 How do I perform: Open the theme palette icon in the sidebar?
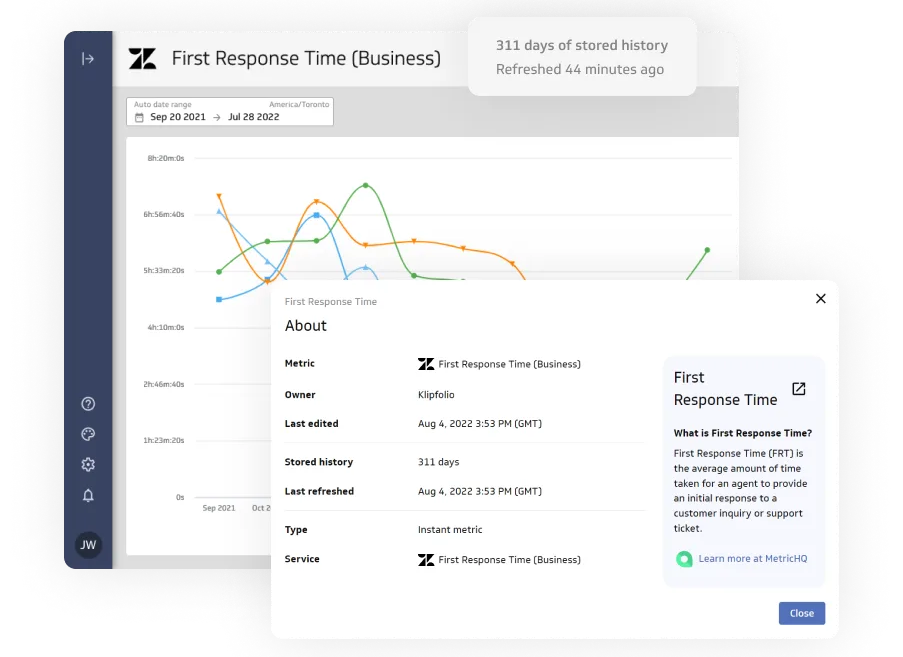tap(88, 434)
